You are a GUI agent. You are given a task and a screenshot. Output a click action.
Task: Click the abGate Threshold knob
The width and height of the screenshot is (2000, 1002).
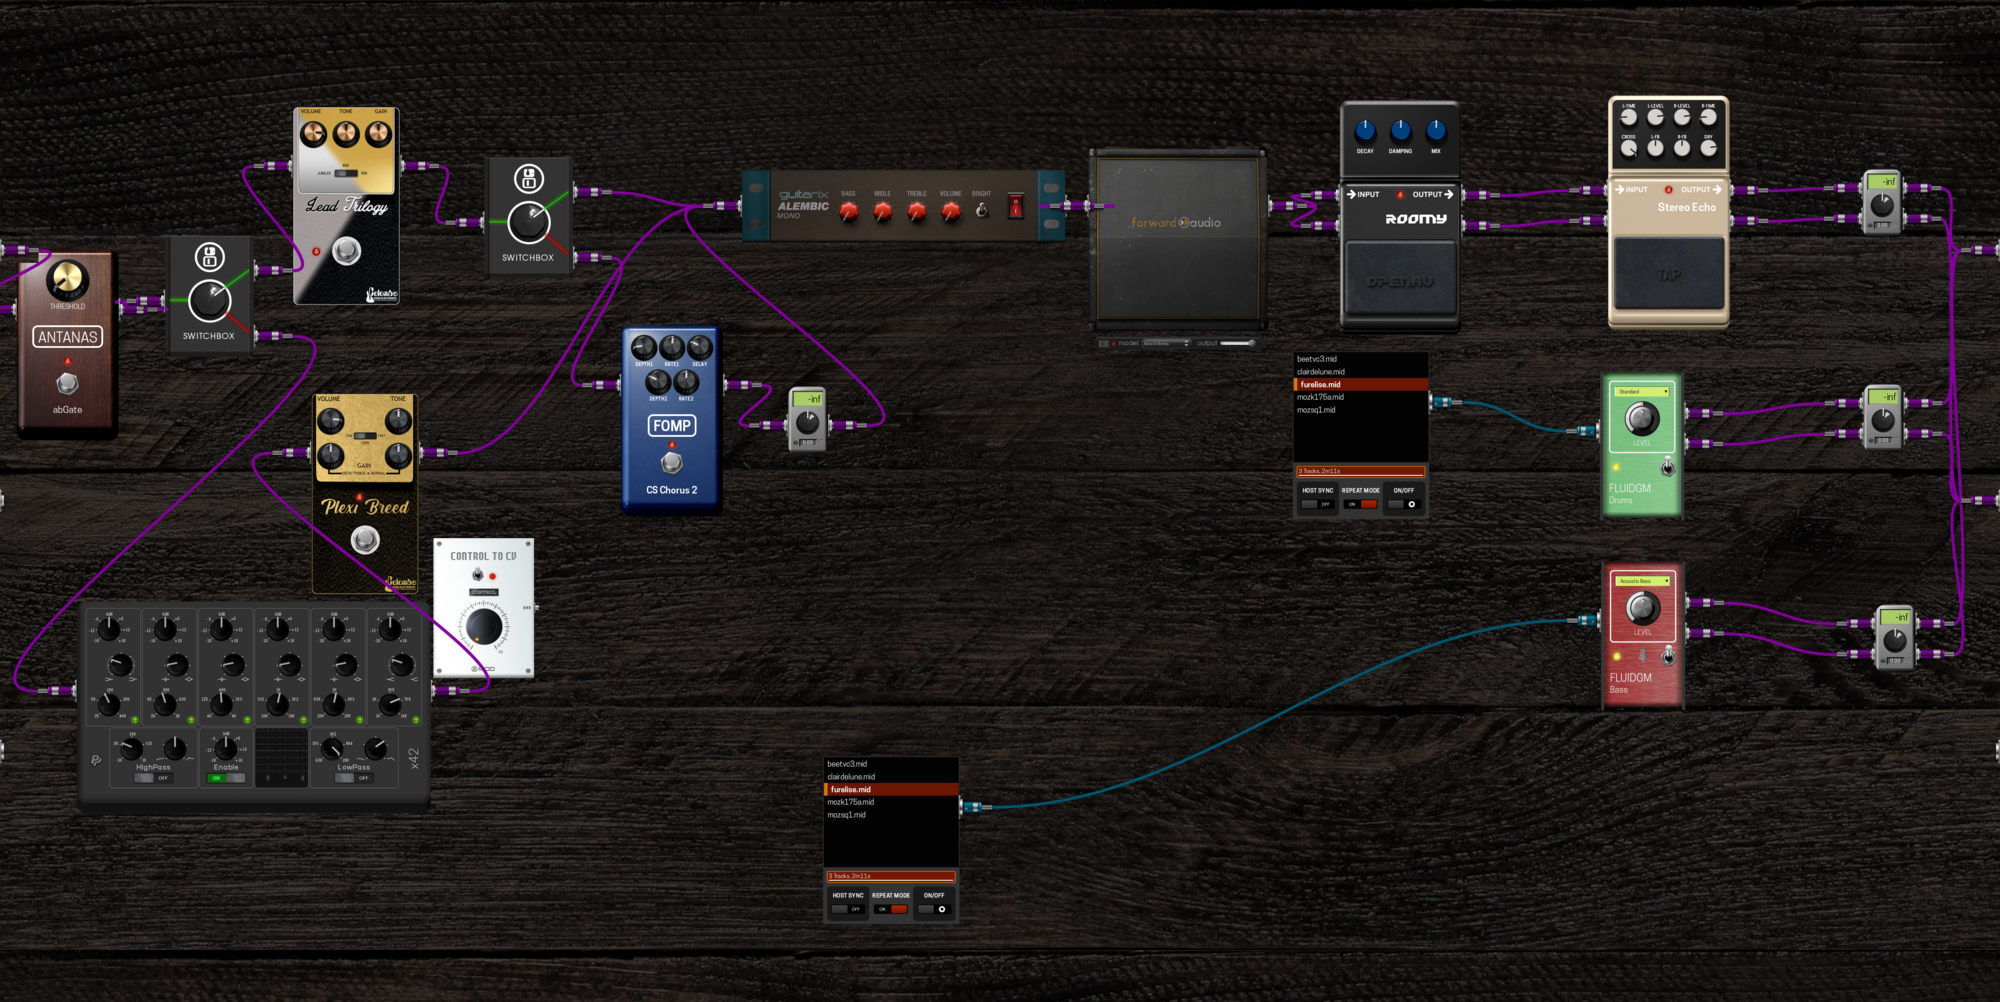pos(68,280)
